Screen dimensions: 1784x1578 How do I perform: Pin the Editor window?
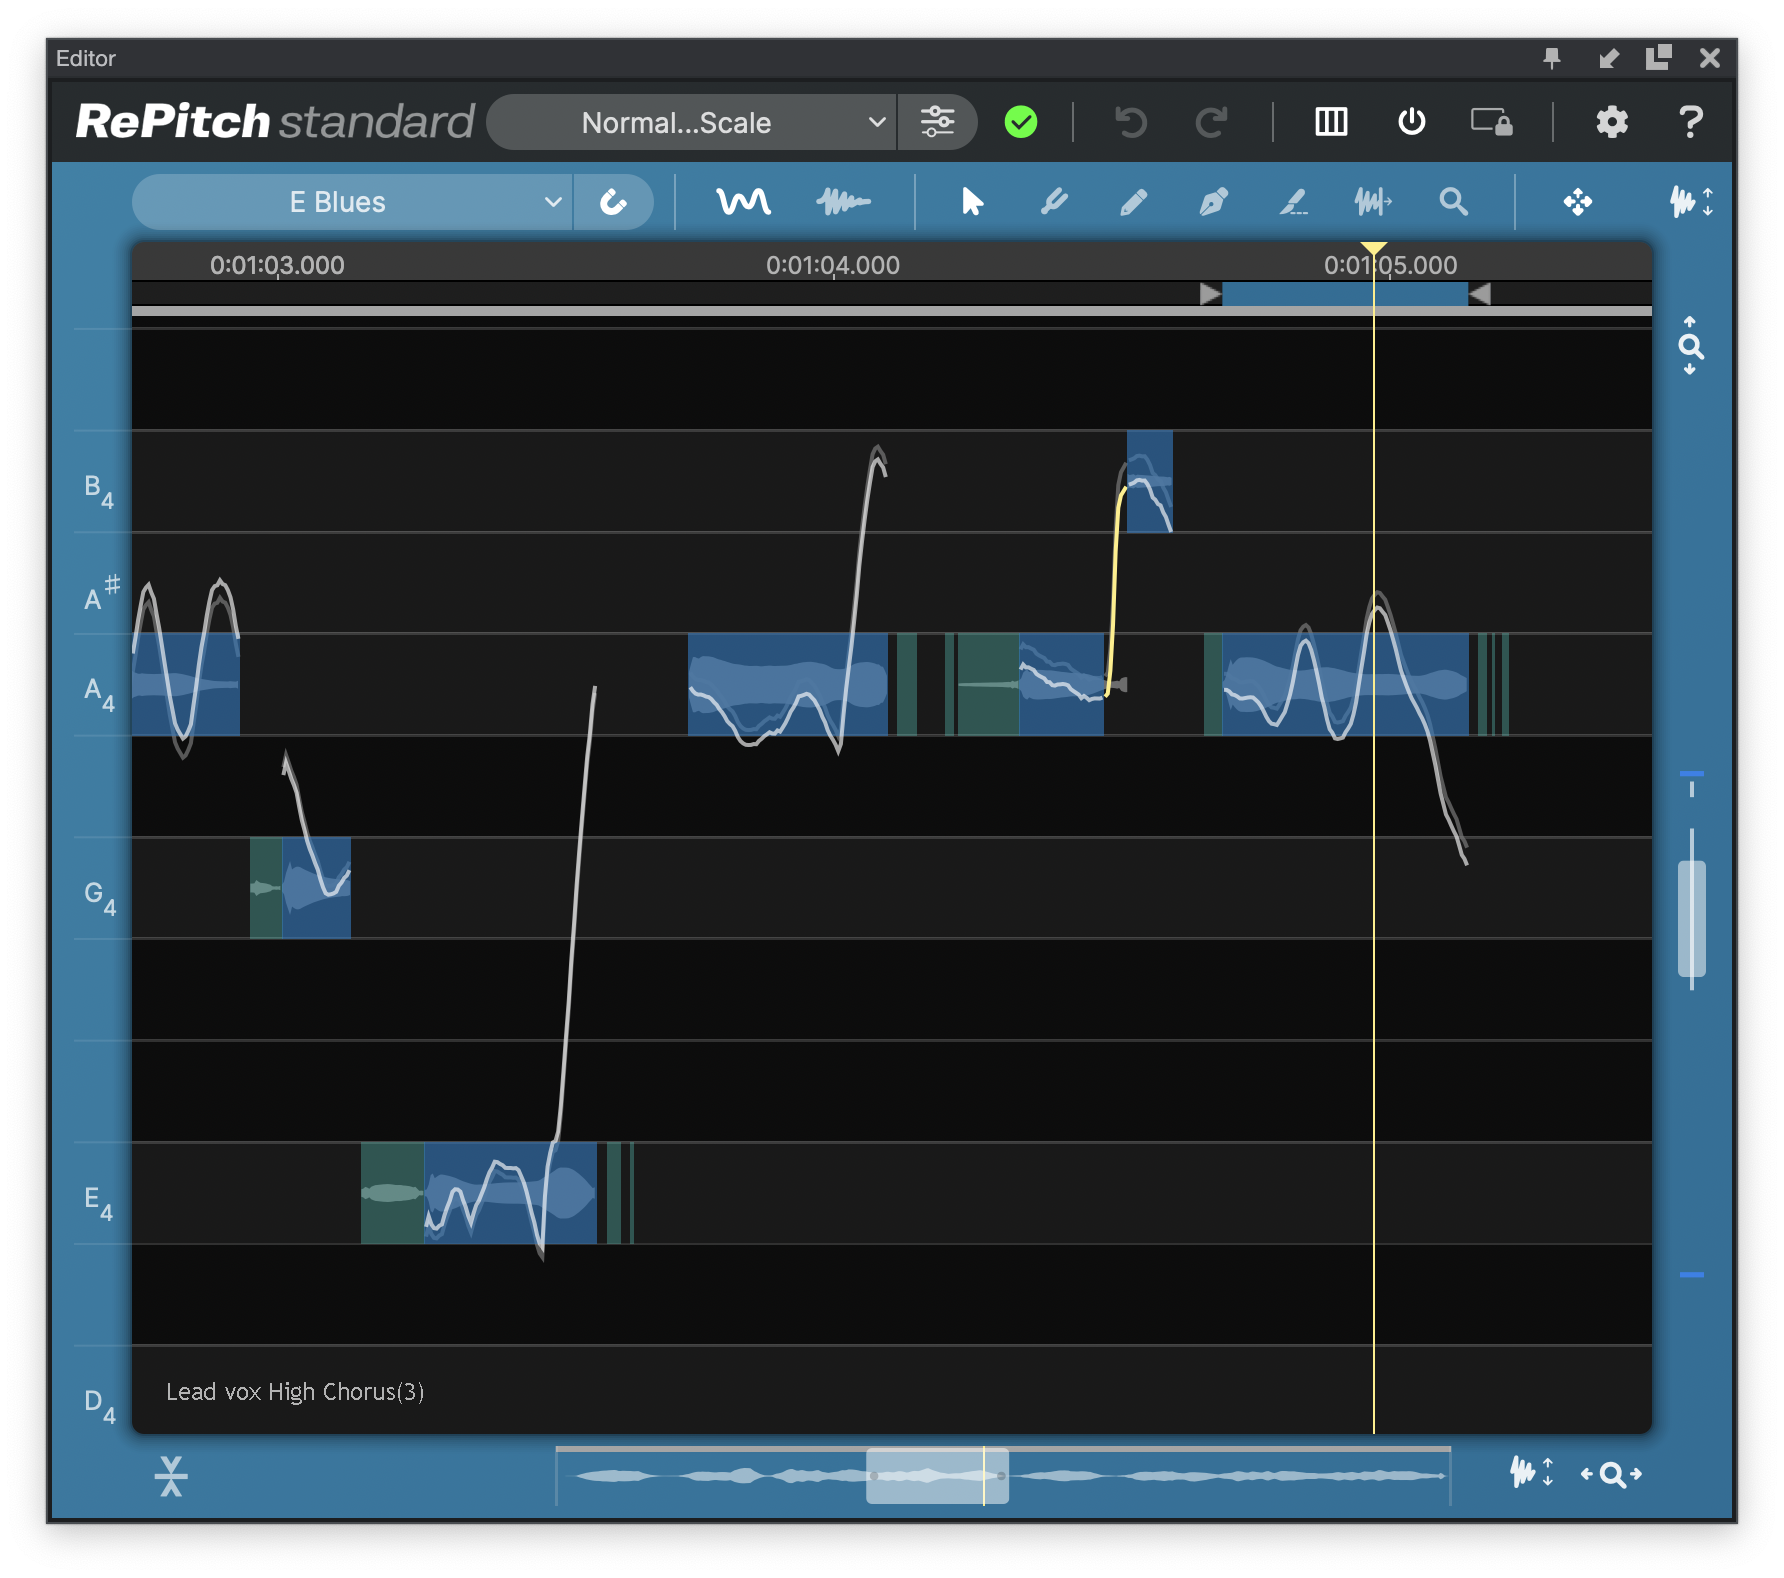tap(1551, 59)
